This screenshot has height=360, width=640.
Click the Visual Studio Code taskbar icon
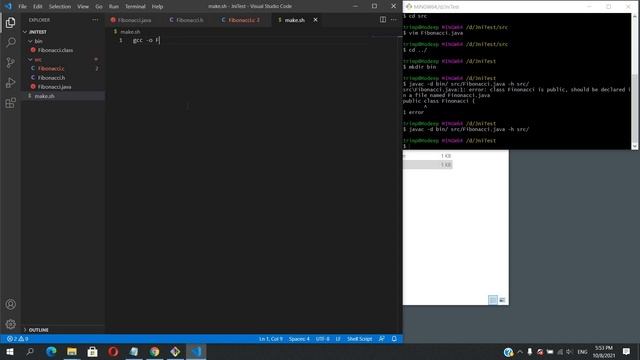tap(196, 351)
